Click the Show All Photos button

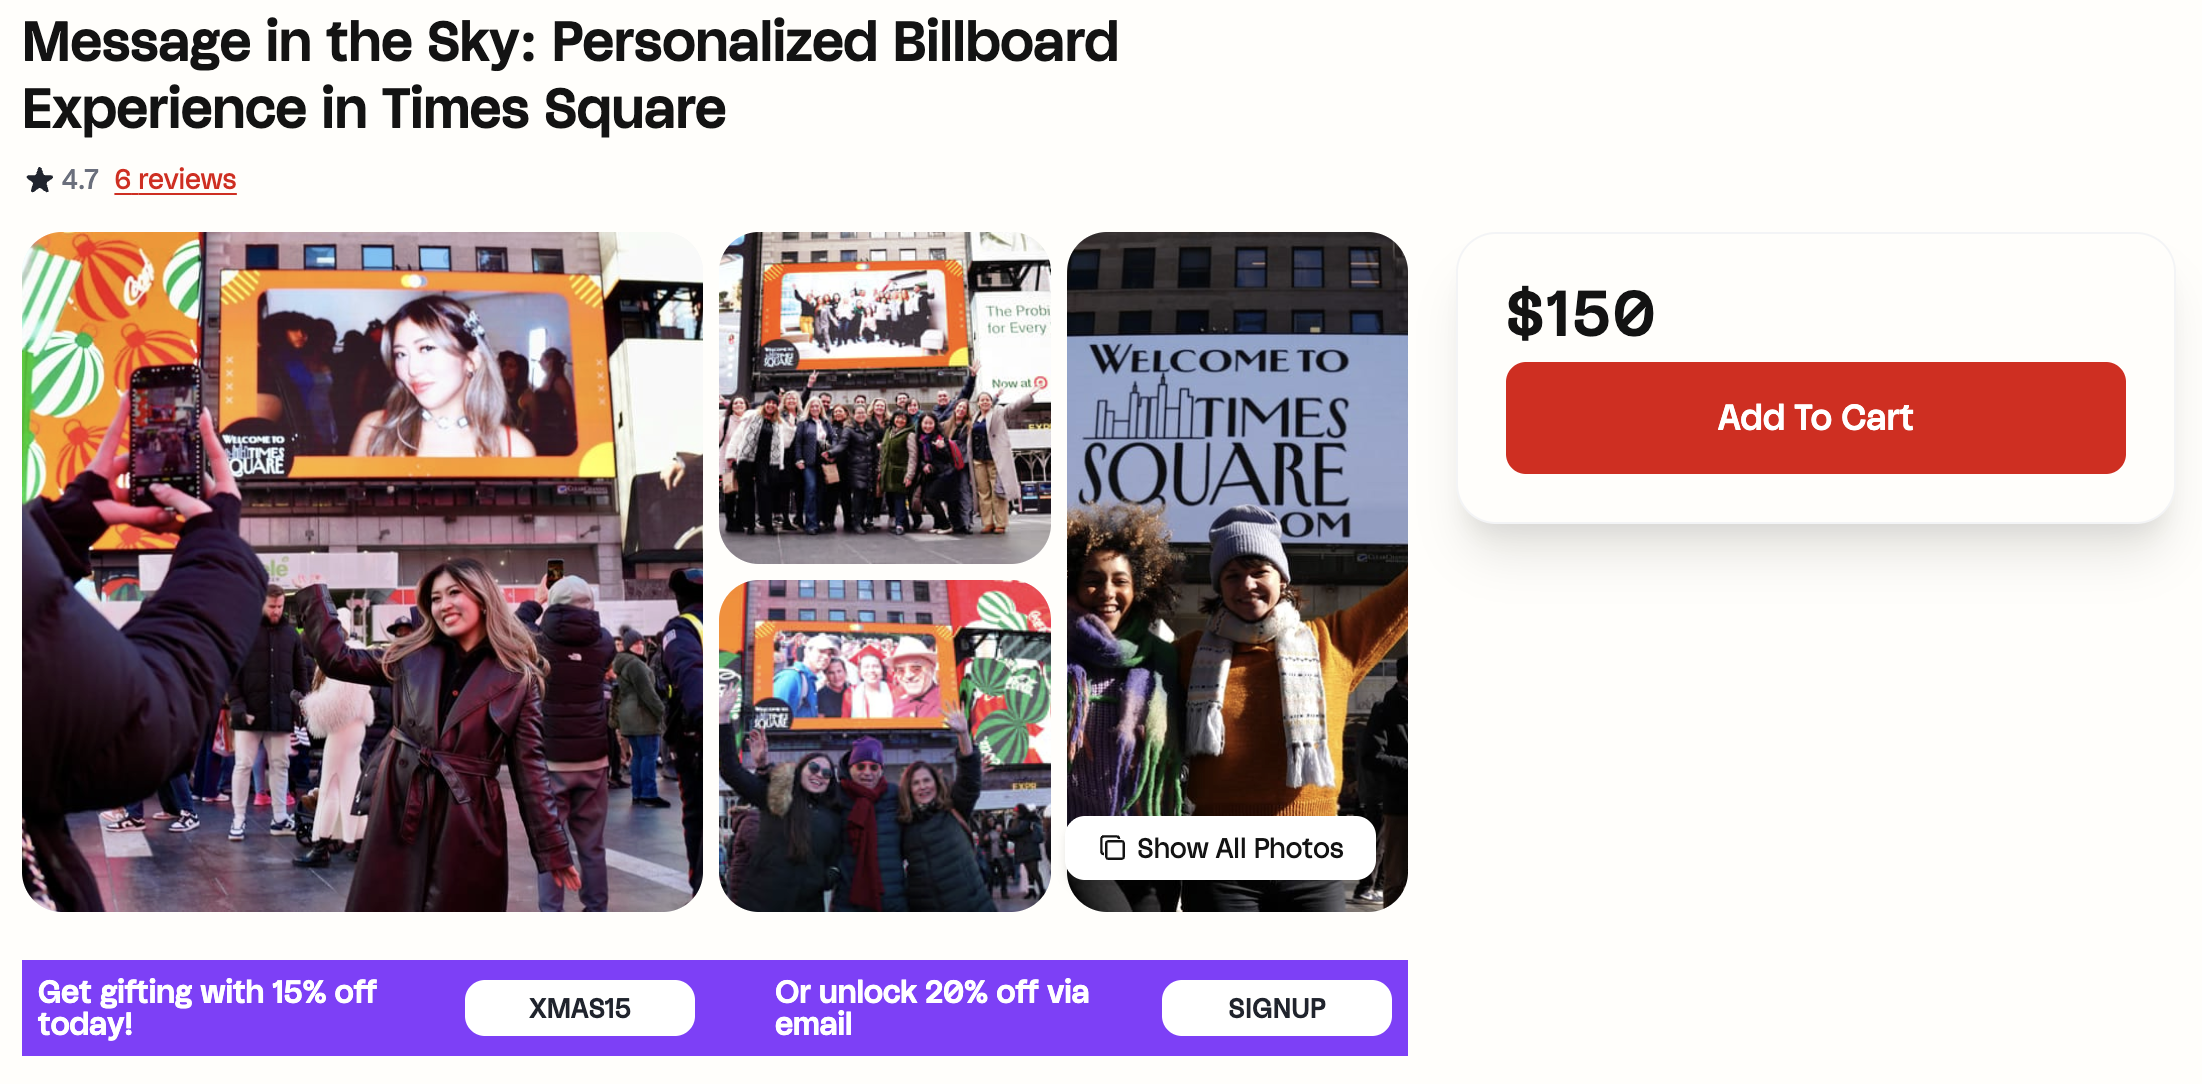pyautogui.click(x=1221, y=848)
